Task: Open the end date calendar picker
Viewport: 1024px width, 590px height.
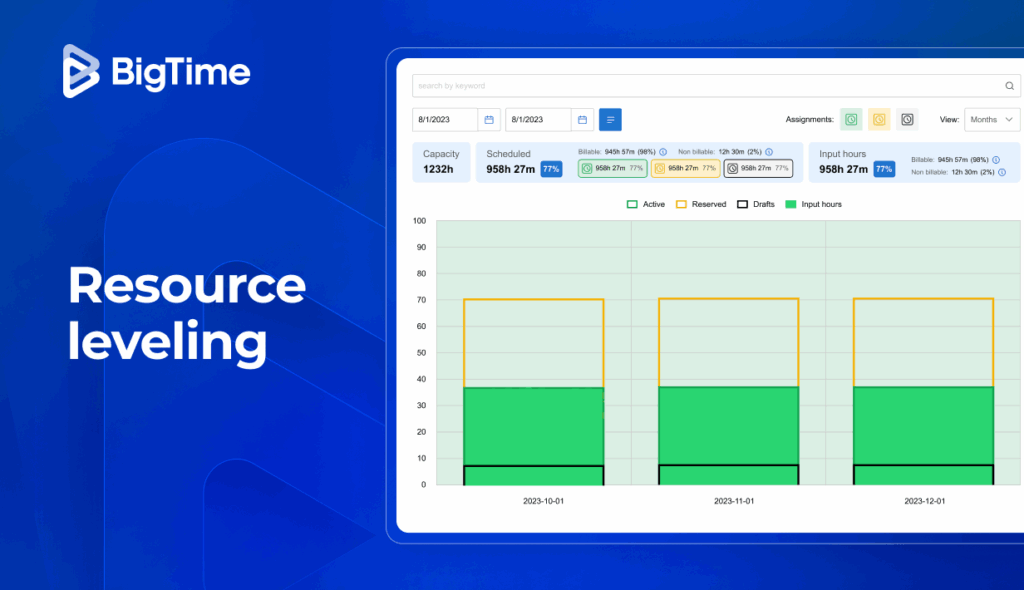Action: coord(582,120)
